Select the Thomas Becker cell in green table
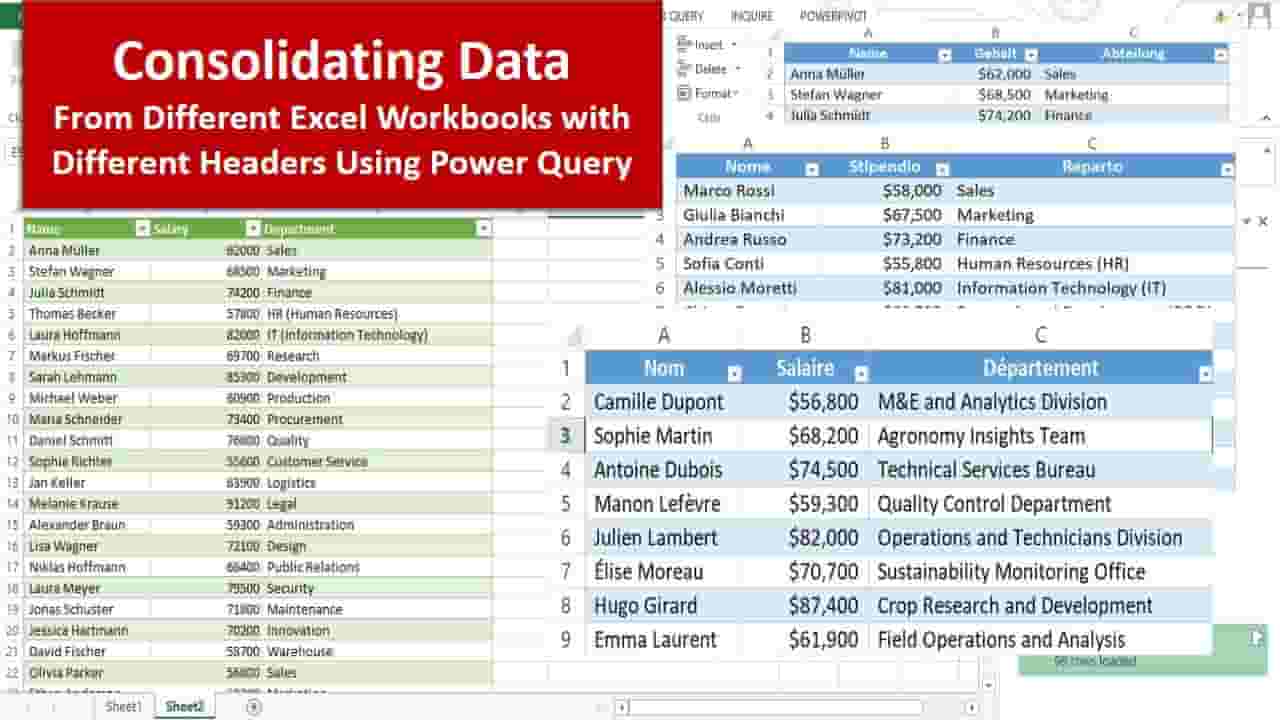The height and width of the screenshot is (720, 1280). 87,314
